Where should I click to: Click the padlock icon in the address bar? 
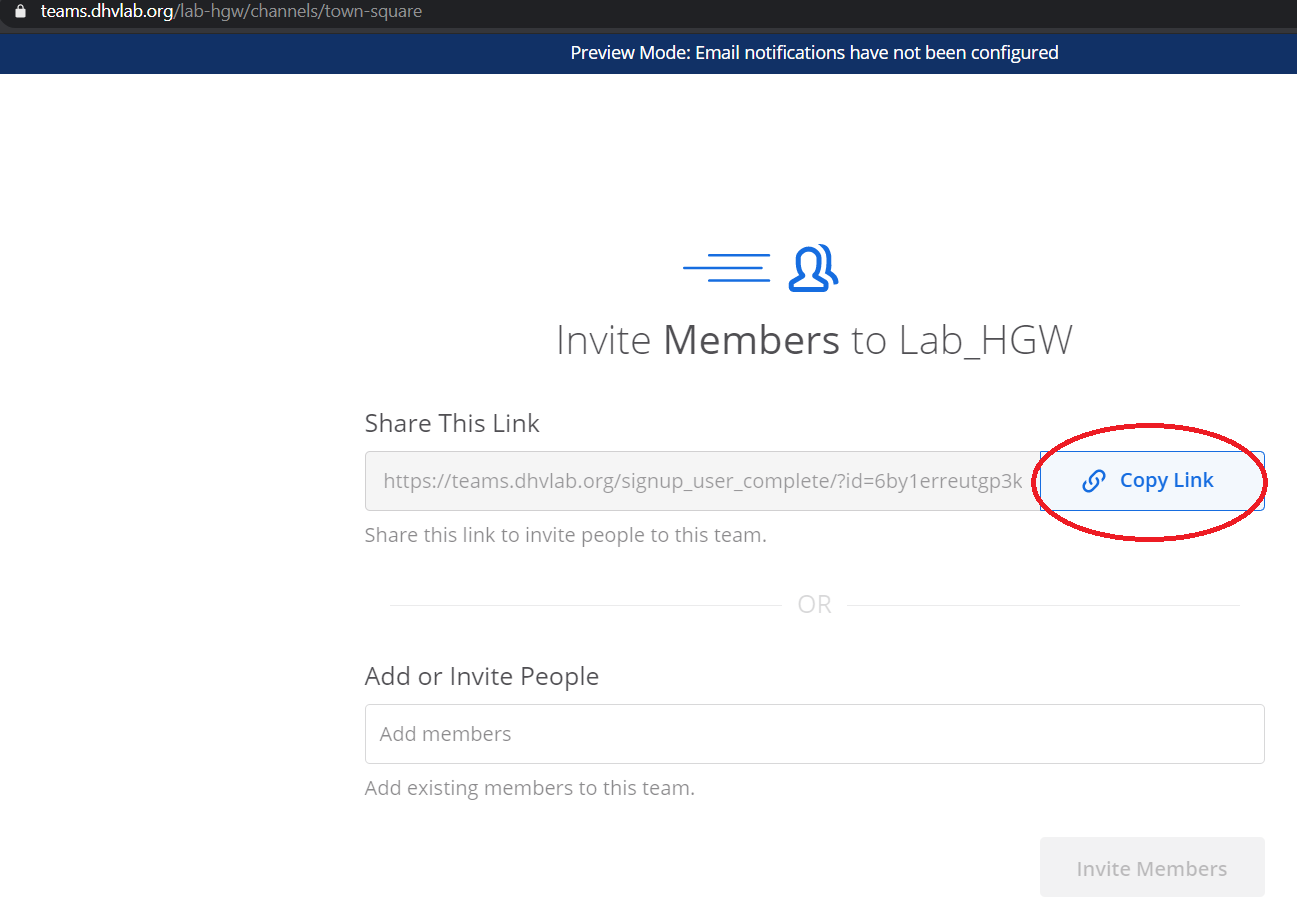pyautogui.click(x=19, y=12)
